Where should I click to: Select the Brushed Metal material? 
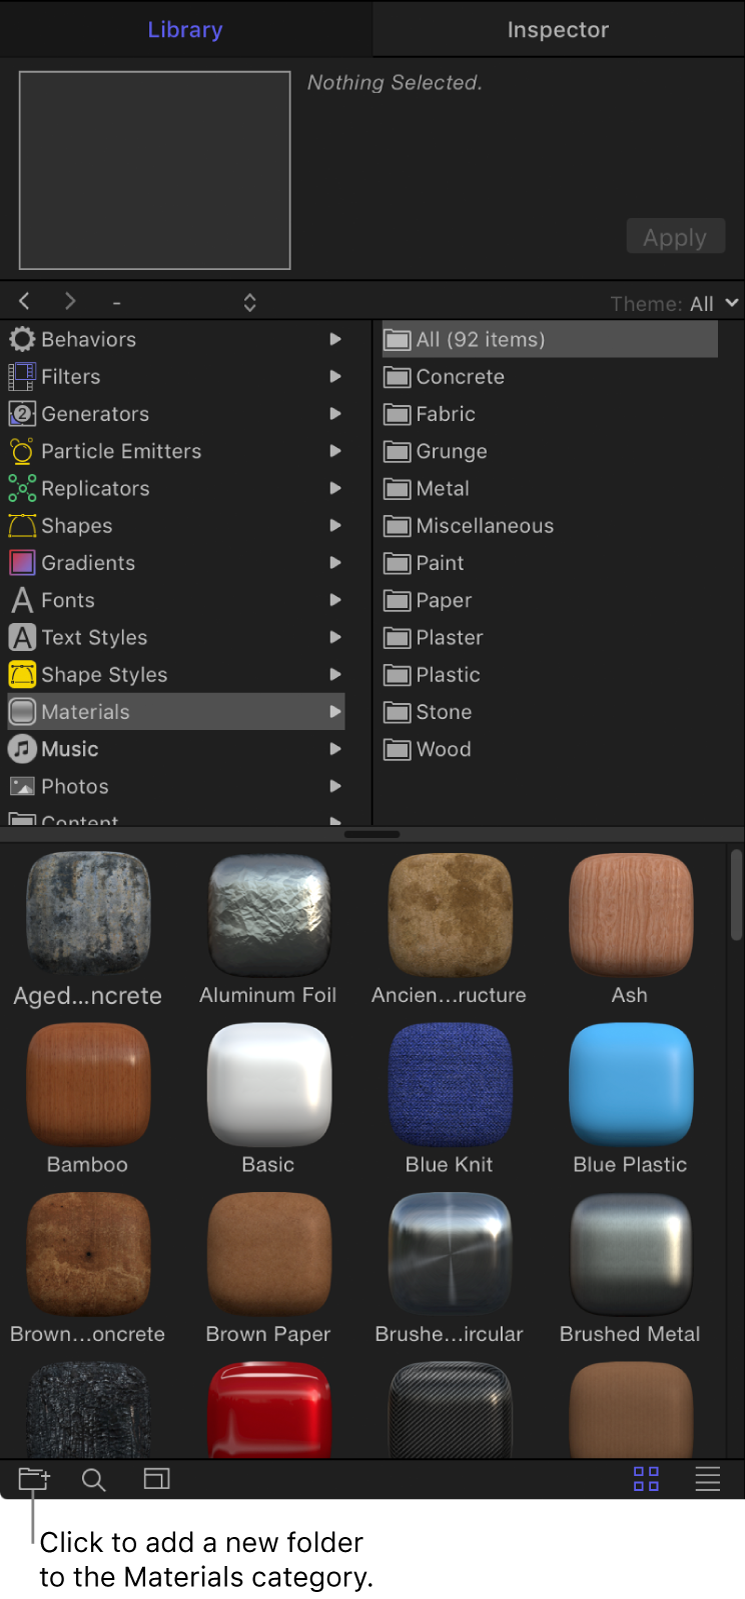tap(630, 1254)
